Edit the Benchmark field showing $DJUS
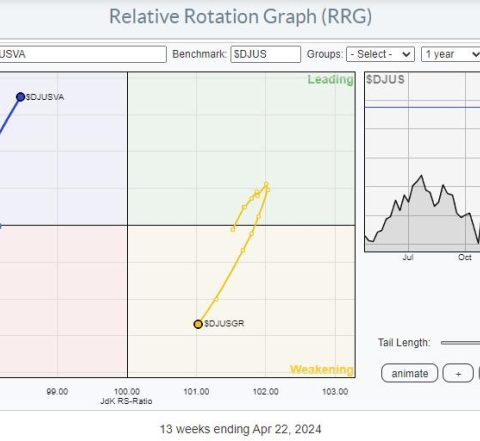 coord(265,54)
